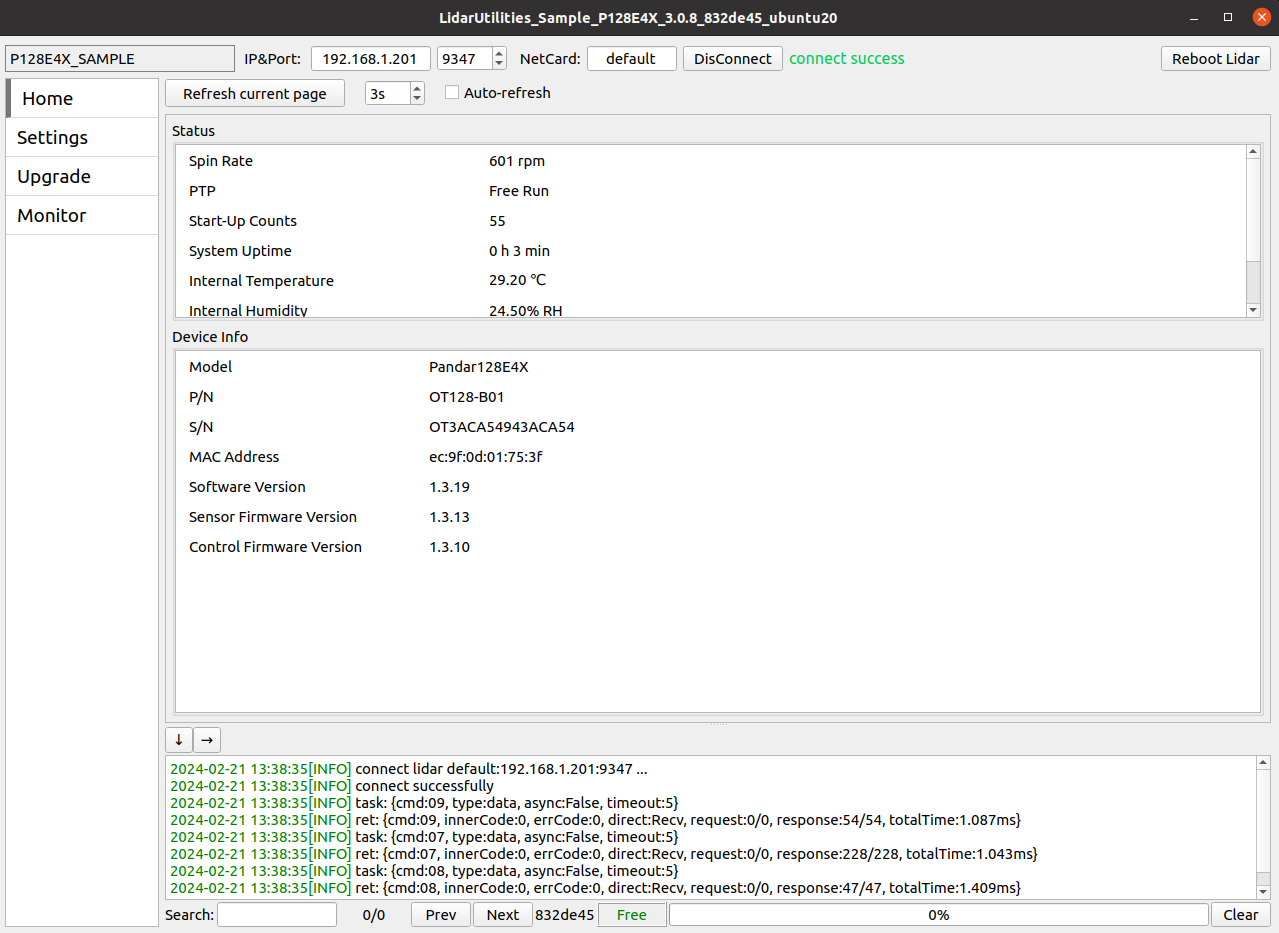The height and width of the screenshot is (933, 1279).
Task: Increase the refresh interval with up arrow
Action: point(418,88)
